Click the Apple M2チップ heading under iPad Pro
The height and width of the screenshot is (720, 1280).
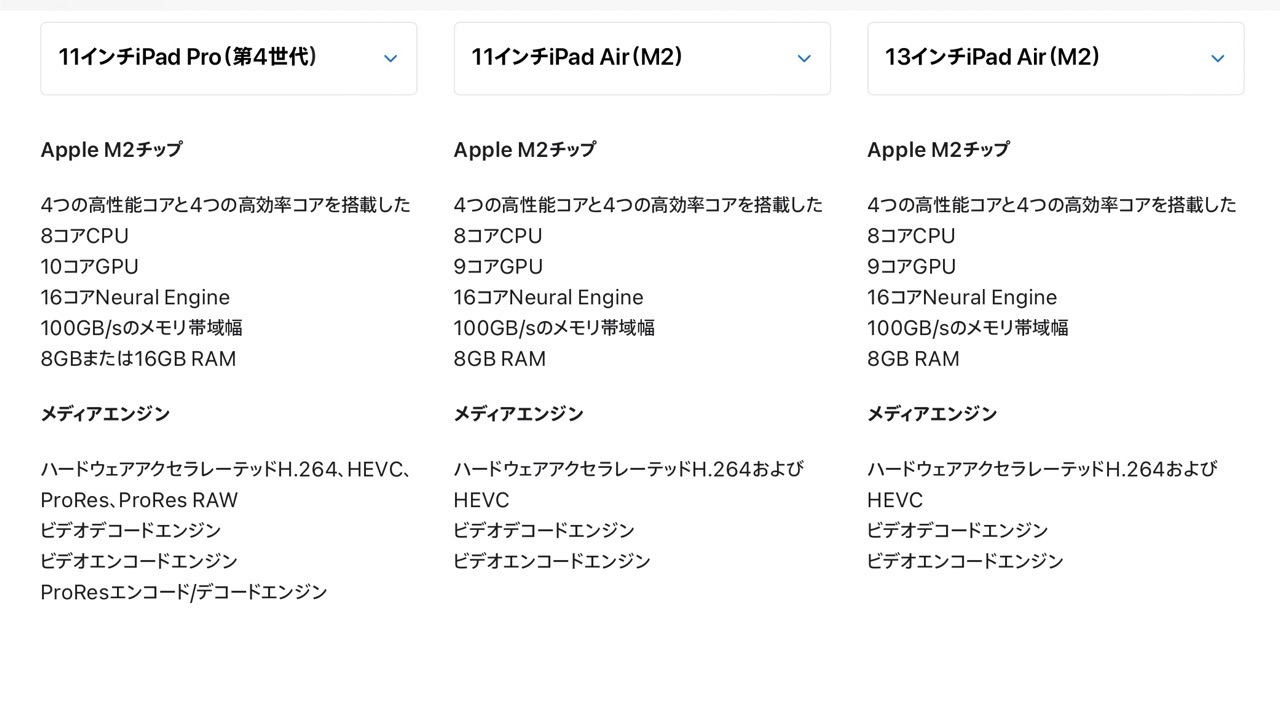pos(111,150)
